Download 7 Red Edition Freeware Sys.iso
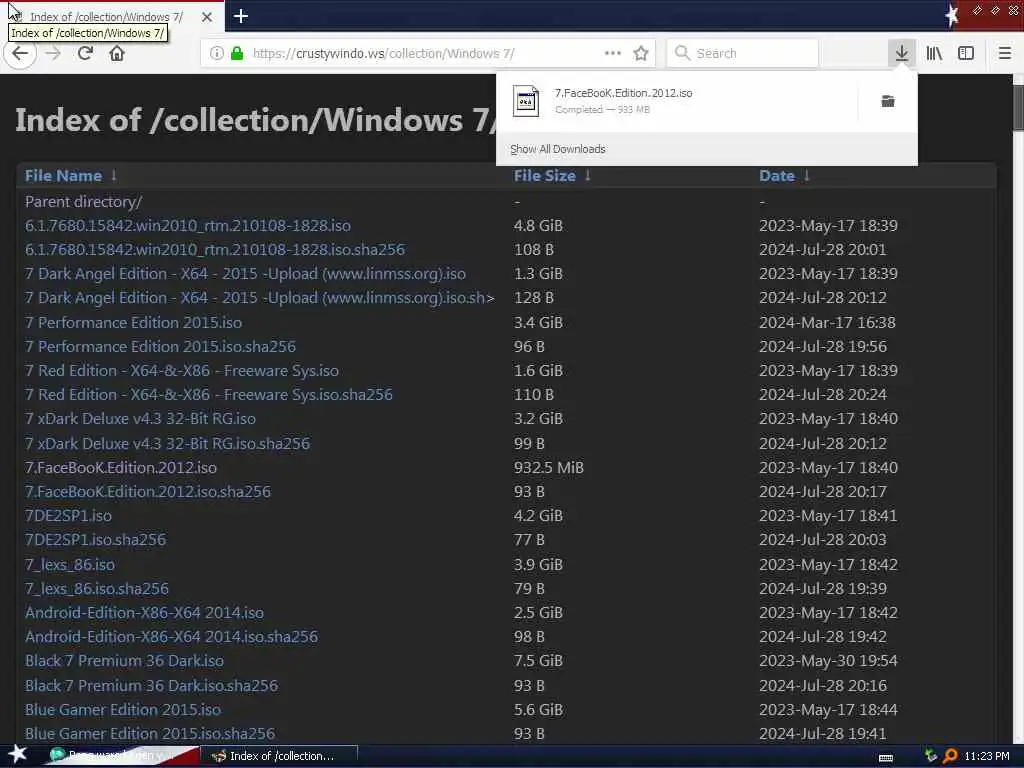The width and height of the screenshot is (1024, 768). point(182,370)
